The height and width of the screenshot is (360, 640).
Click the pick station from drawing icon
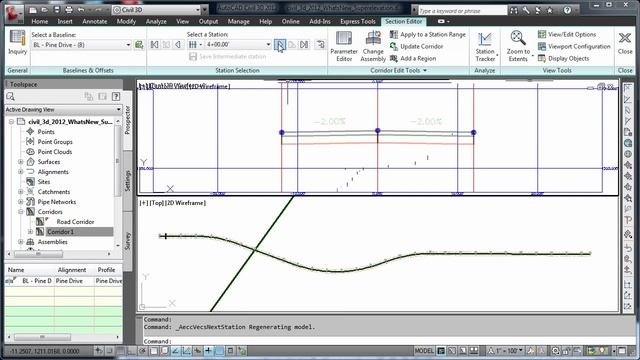321,44
